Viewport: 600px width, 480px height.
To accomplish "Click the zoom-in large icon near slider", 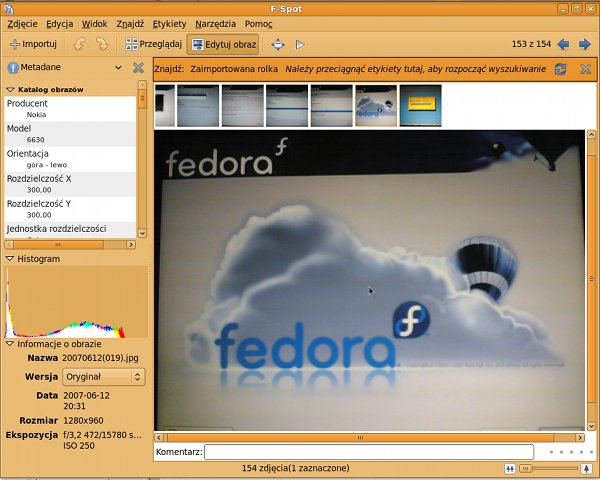I will [x=587, y=468].
